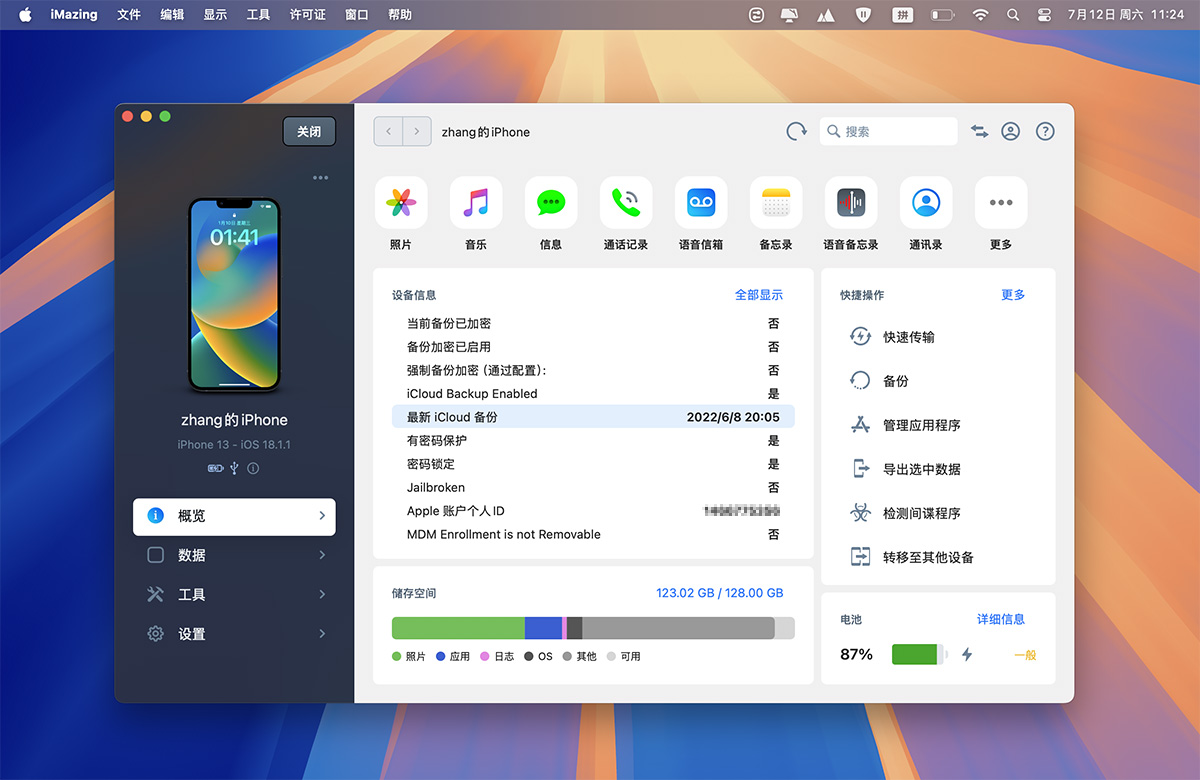Click the device info circle icon under iPhone 13
Image resolution: width=1200 pixels, height=780 pixels.
[x=253, y=468]
